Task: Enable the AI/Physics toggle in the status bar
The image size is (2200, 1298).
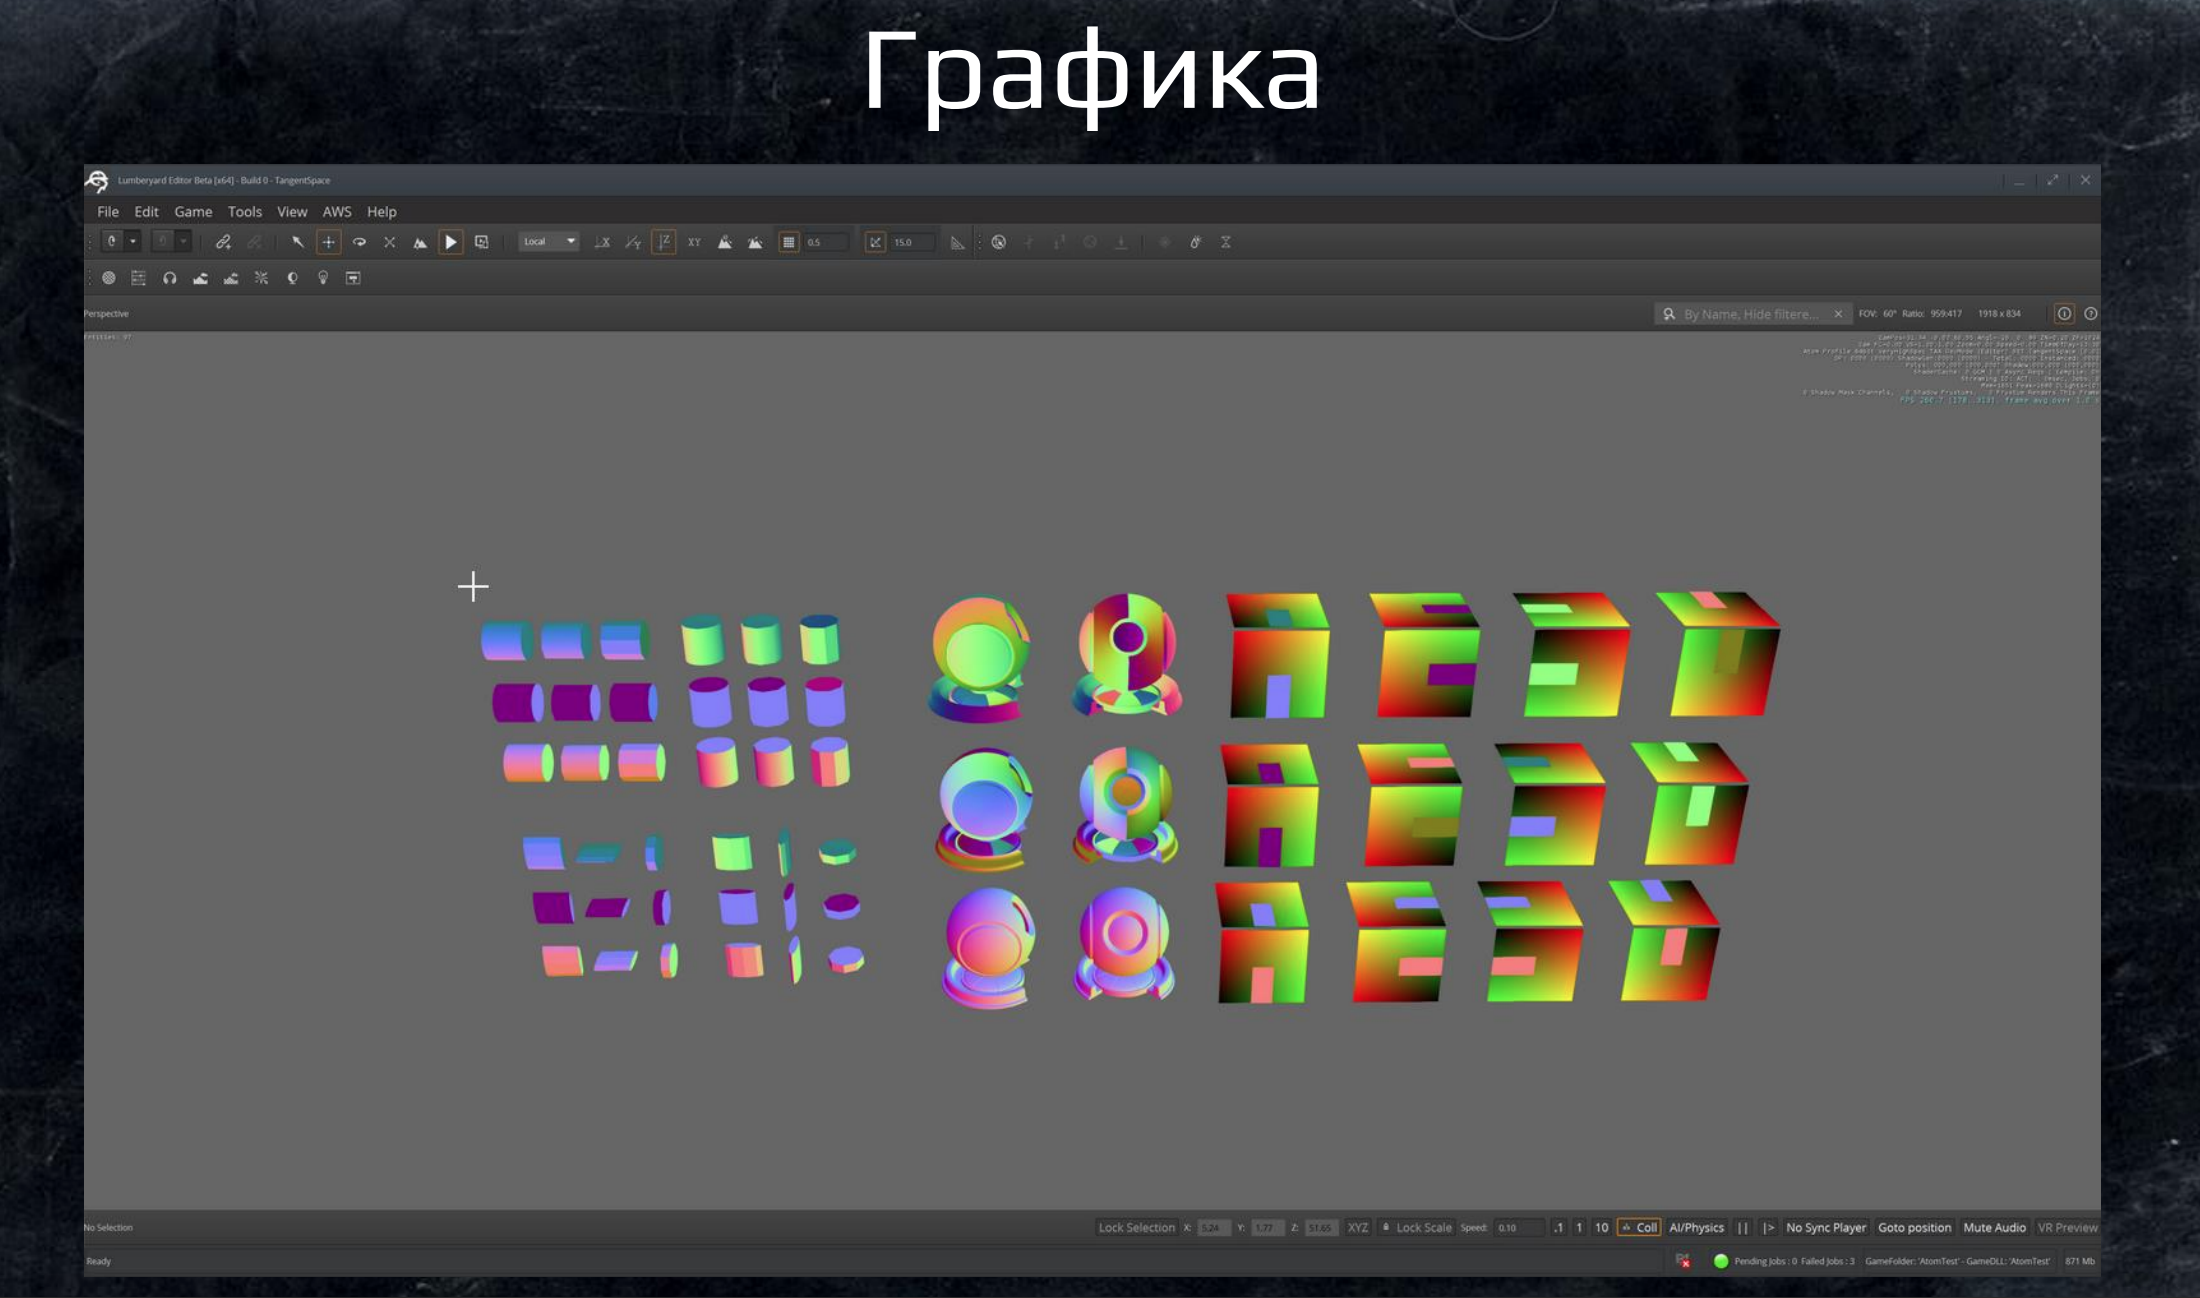Action: 1696,1227
